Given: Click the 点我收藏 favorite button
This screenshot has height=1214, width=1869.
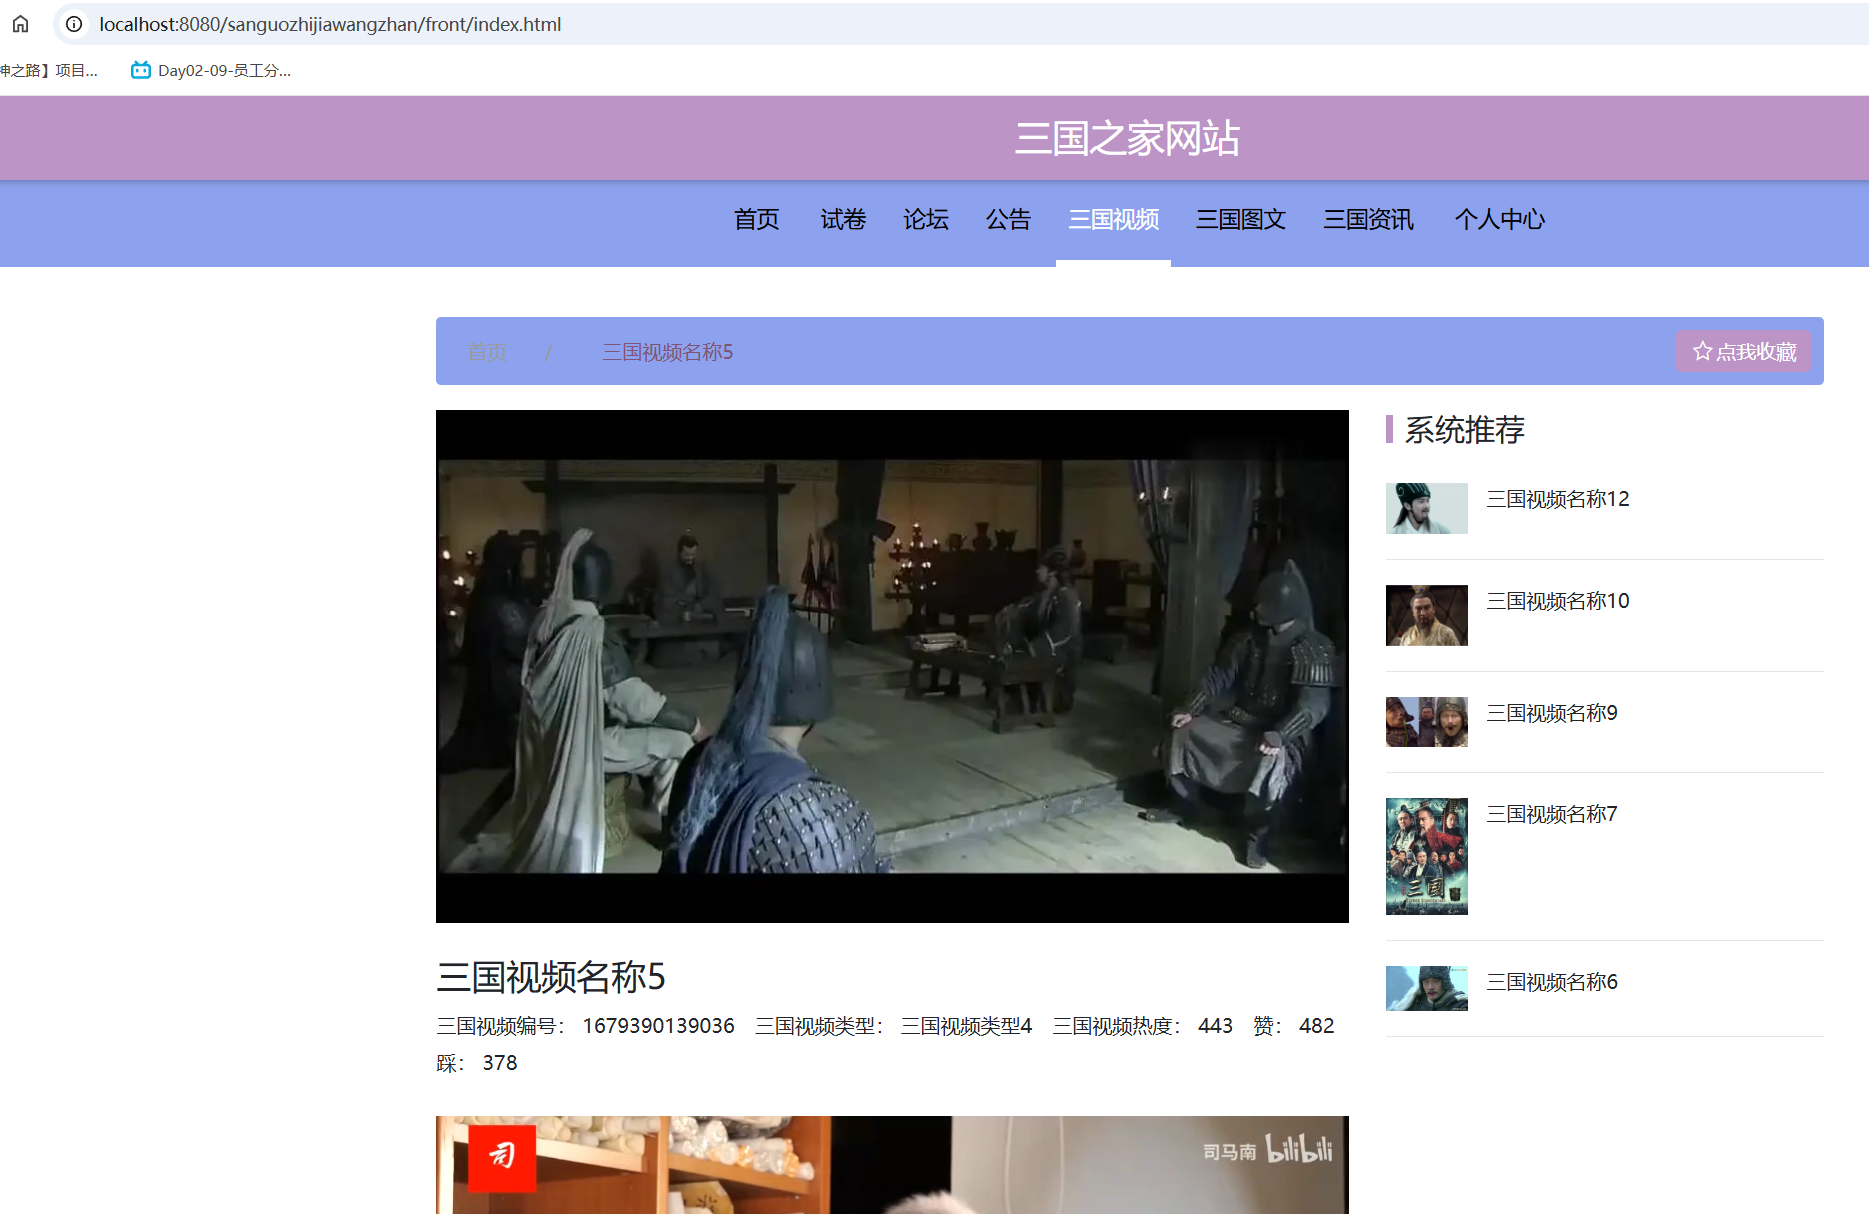Looking at the screenshot, I should [x=1744, y=351].
